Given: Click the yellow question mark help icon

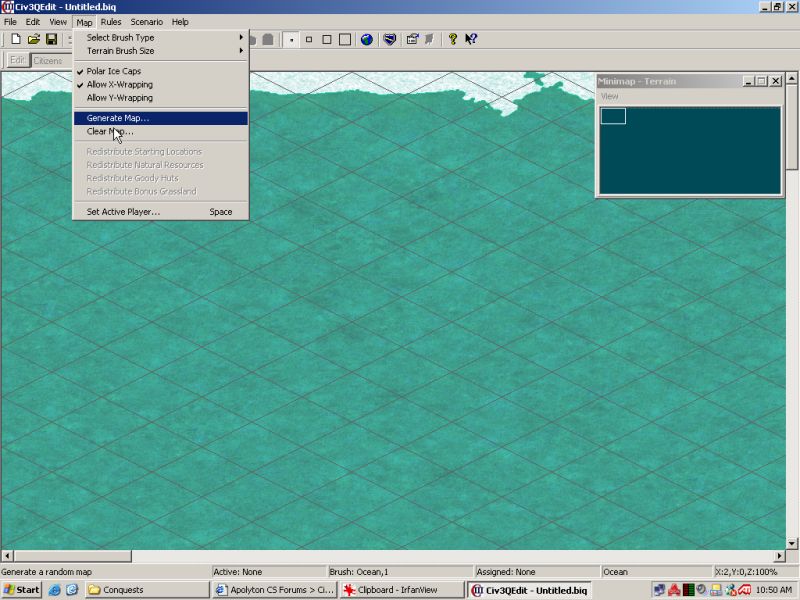Looking at the screenshot, I should pos(452,40).
